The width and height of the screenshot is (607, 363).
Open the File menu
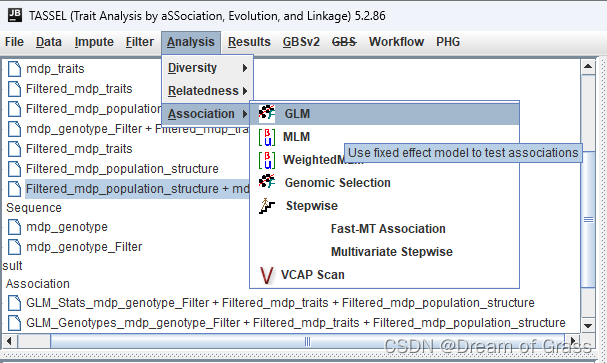click(14, 42)
